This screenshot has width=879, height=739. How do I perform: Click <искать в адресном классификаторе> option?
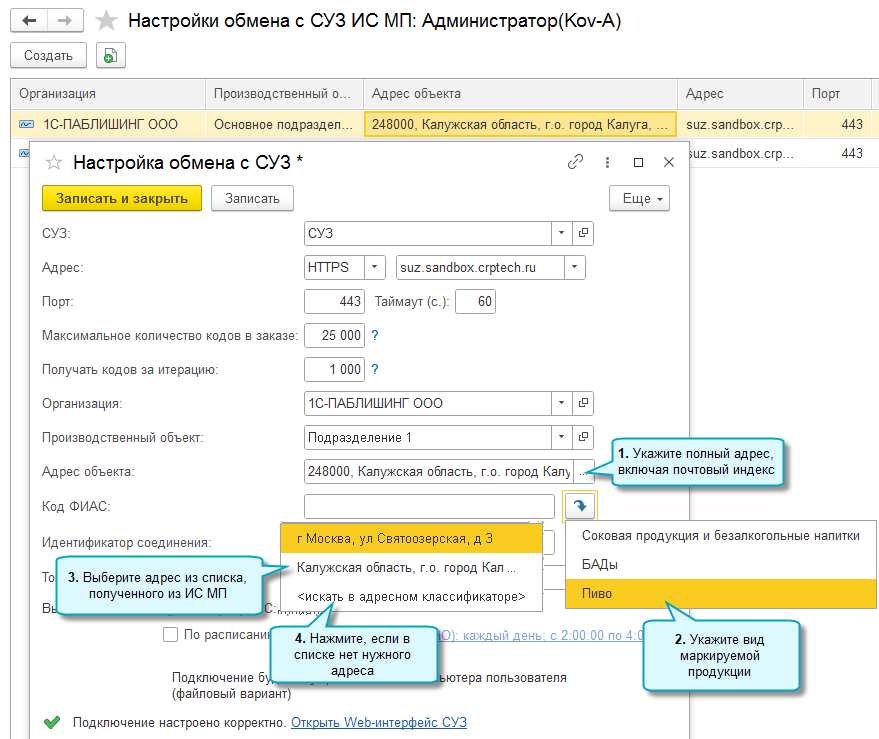pos(411,597)
